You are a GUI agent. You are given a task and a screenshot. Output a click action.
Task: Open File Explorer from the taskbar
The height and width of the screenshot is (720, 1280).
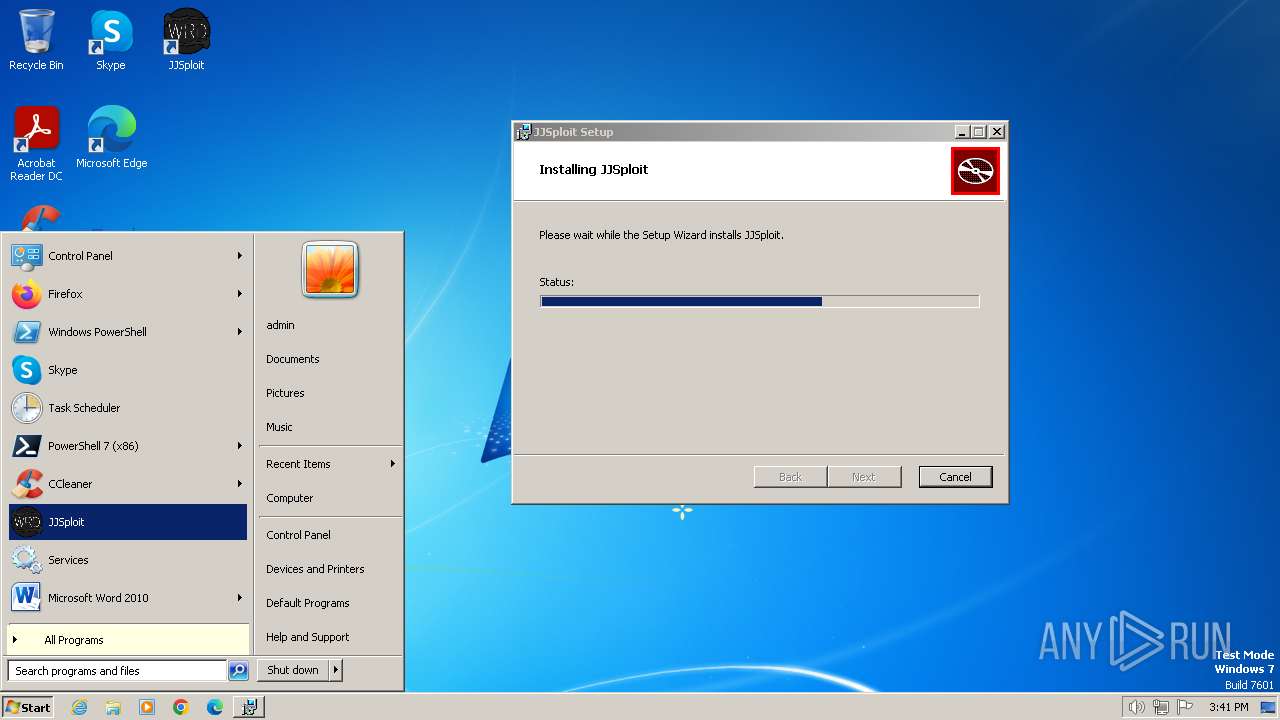(x=113, y=707)
